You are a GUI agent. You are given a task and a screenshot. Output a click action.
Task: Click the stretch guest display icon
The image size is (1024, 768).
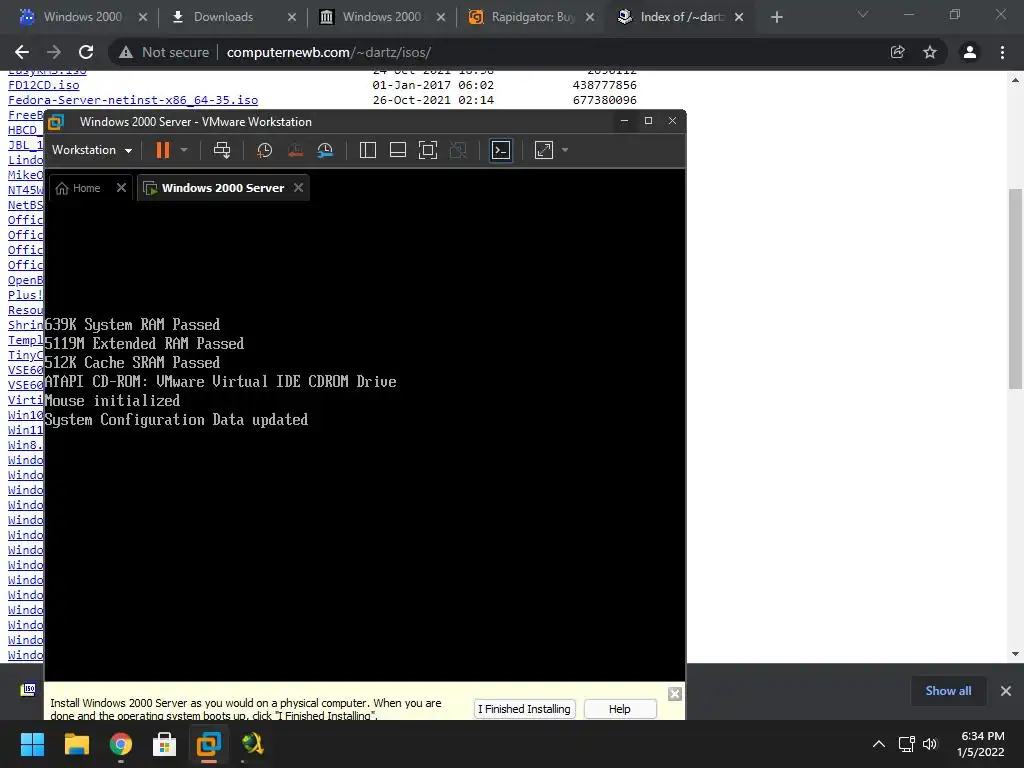point(544,150)
